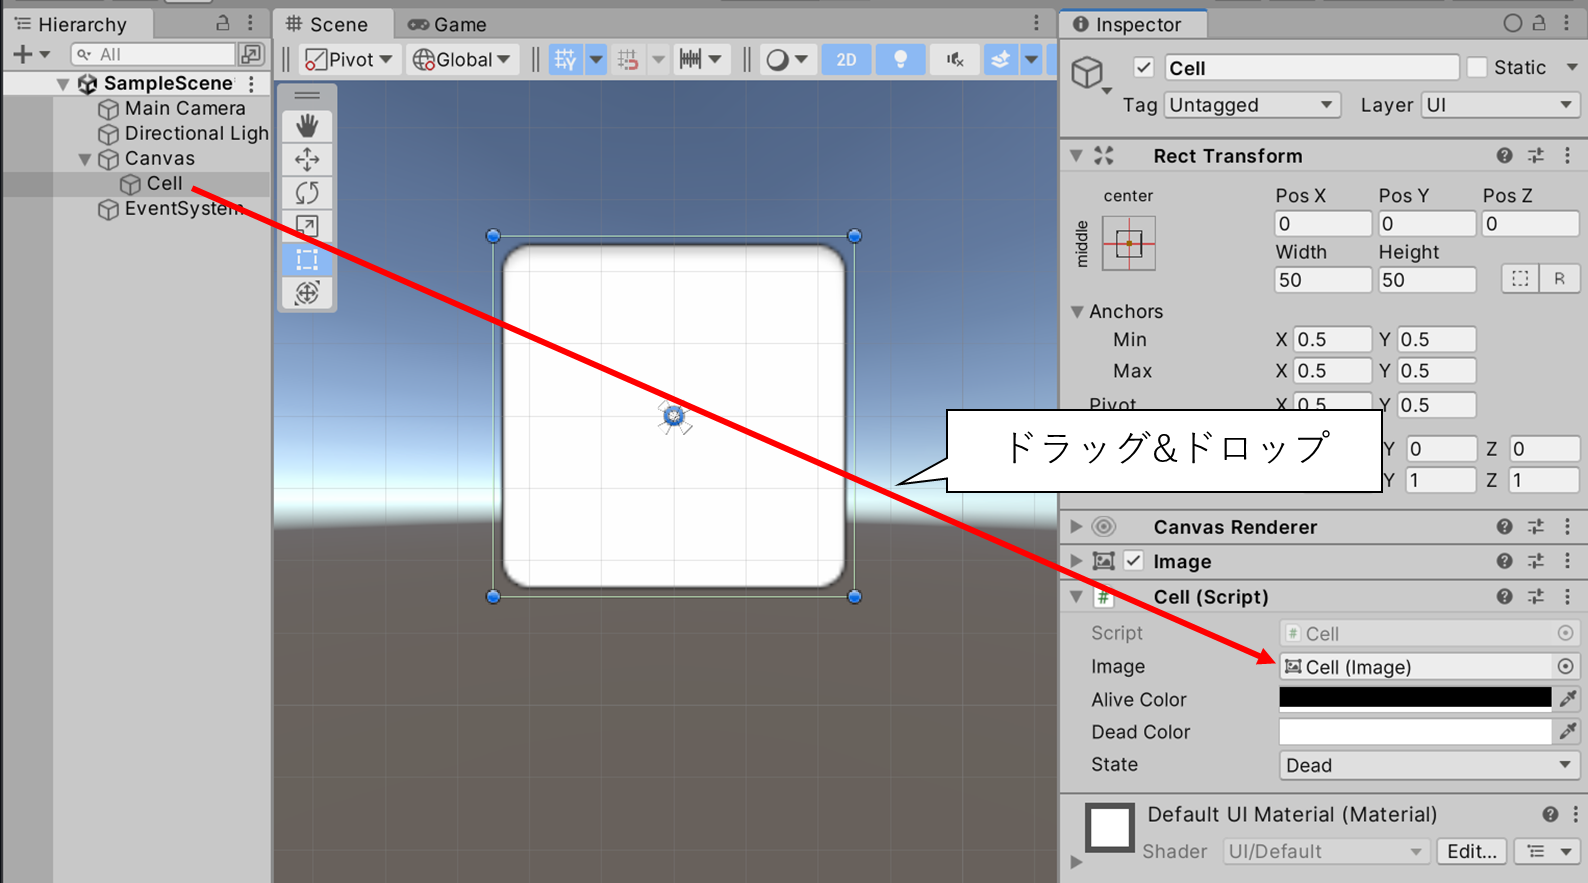Enable the Static checkbox
The width and height of the screenshot is (1588, 883).
pos(1477,68)
